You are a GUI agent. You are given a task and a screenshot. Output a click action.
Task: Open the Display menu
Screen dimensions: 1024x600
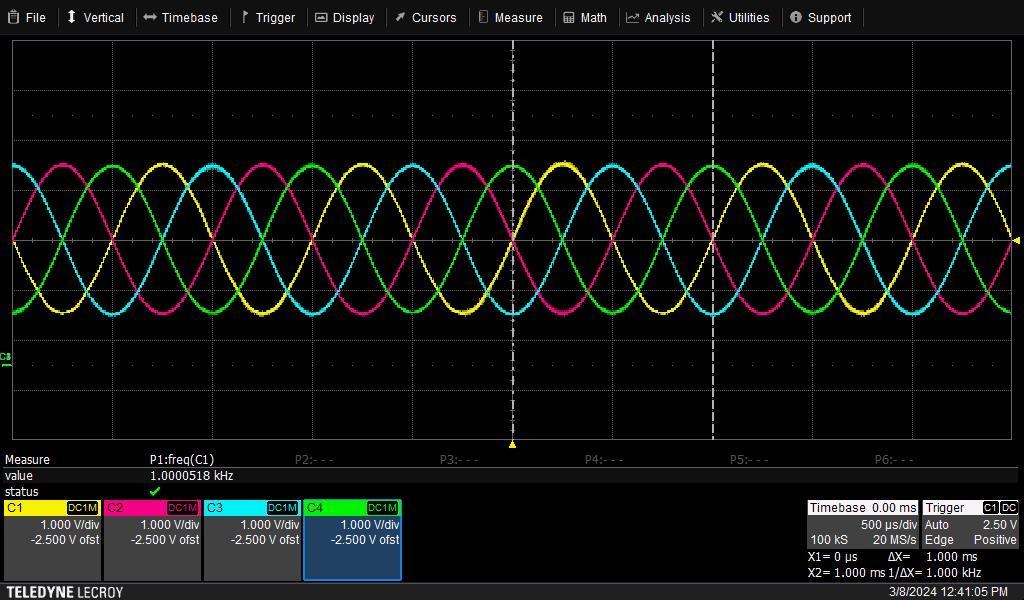click(x=345, y=18)
